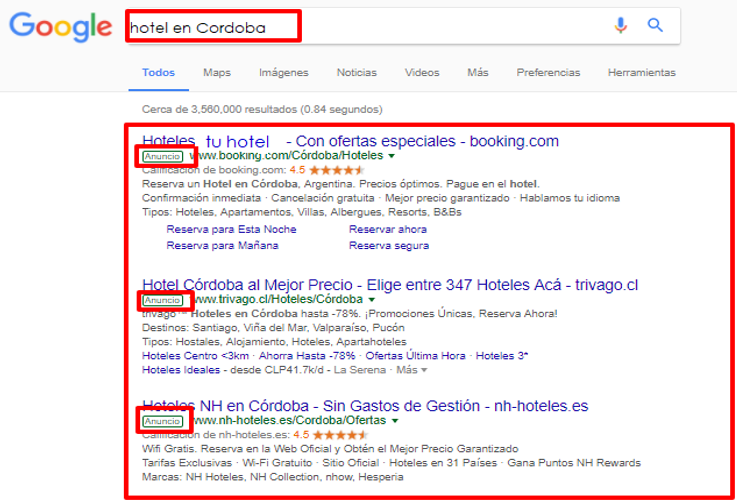Open the trivago.cl Hotel Córdoba ad title
The width and height of the screenshot is (737, 502).
(390, 285)
